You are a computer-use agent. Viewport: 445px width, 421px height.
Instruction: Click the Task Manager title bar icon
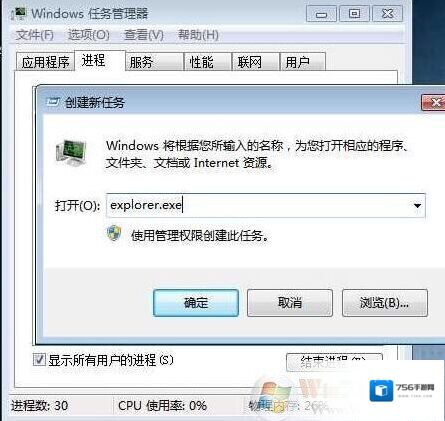pyautogui.click(x=19, y=14)
